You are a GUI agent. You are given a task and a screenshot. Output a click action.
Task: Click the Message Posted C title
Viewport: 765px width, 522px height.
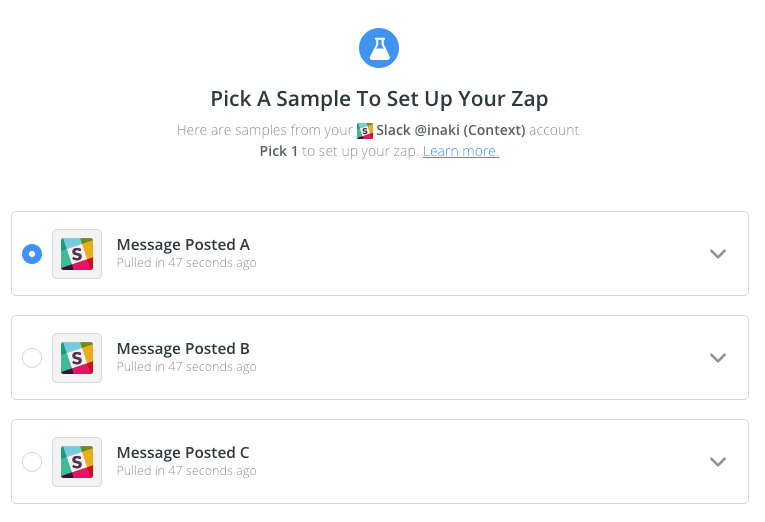pos(183,453)
